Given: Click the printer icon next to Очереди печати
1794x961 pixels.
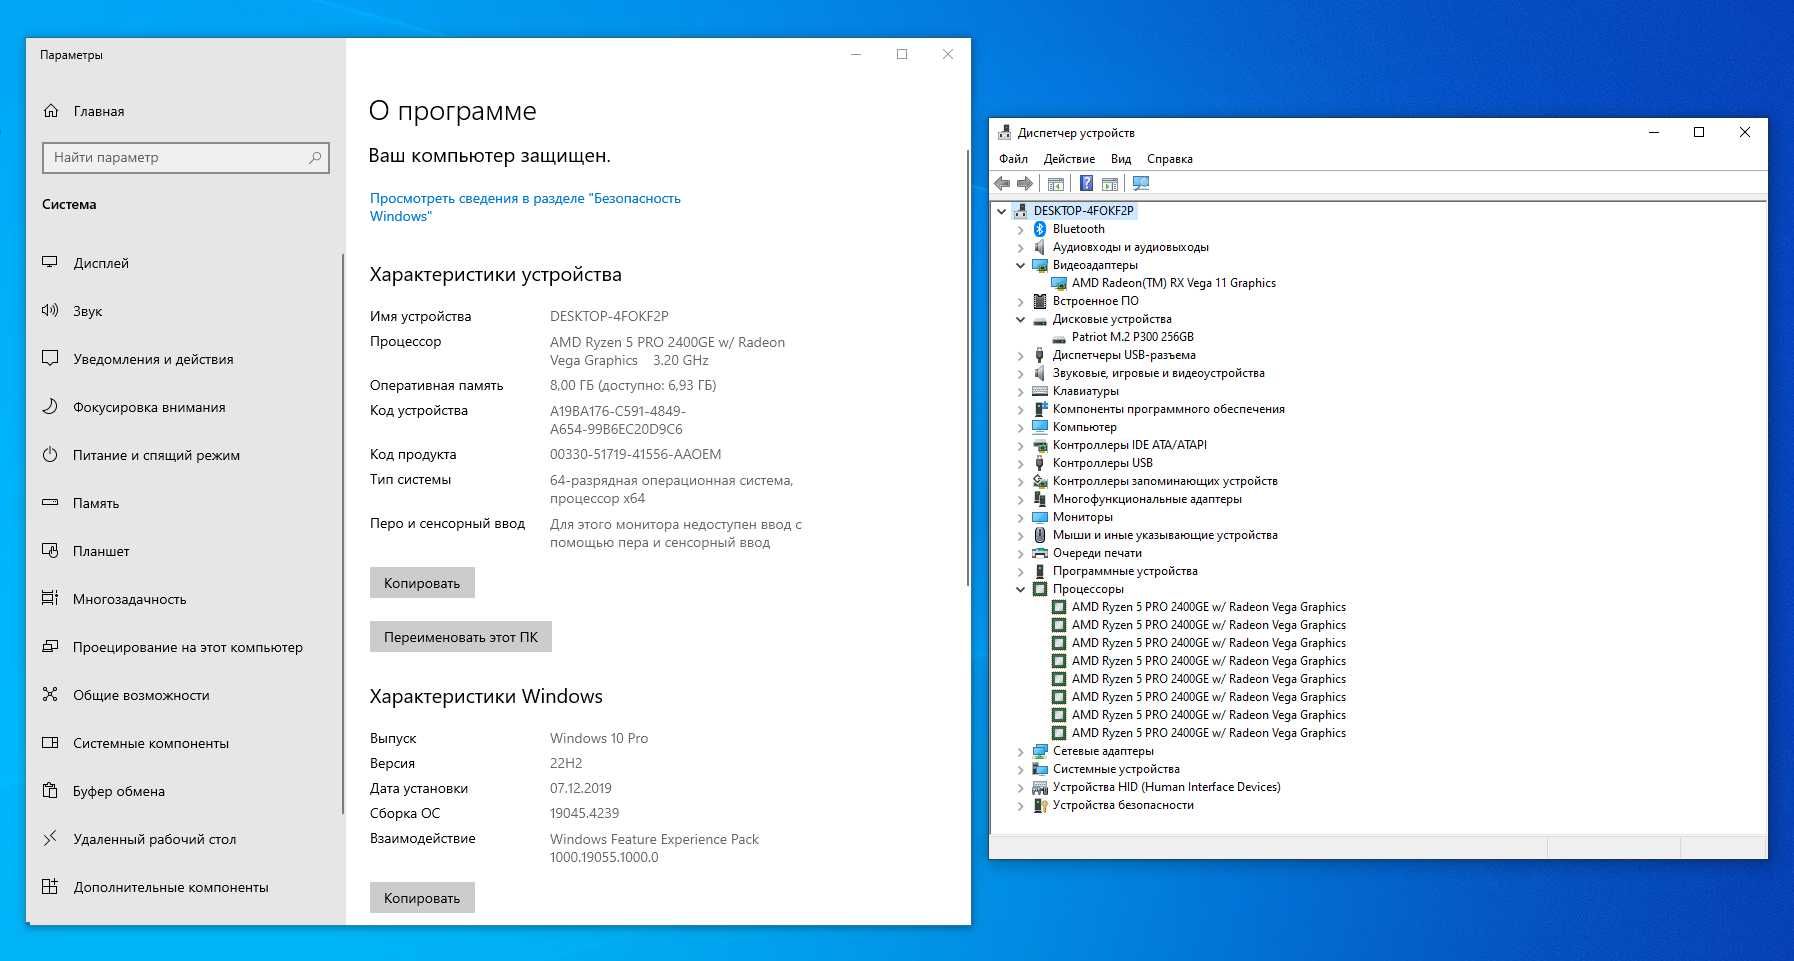Looking at the screenshot, I should [1040, 553].
